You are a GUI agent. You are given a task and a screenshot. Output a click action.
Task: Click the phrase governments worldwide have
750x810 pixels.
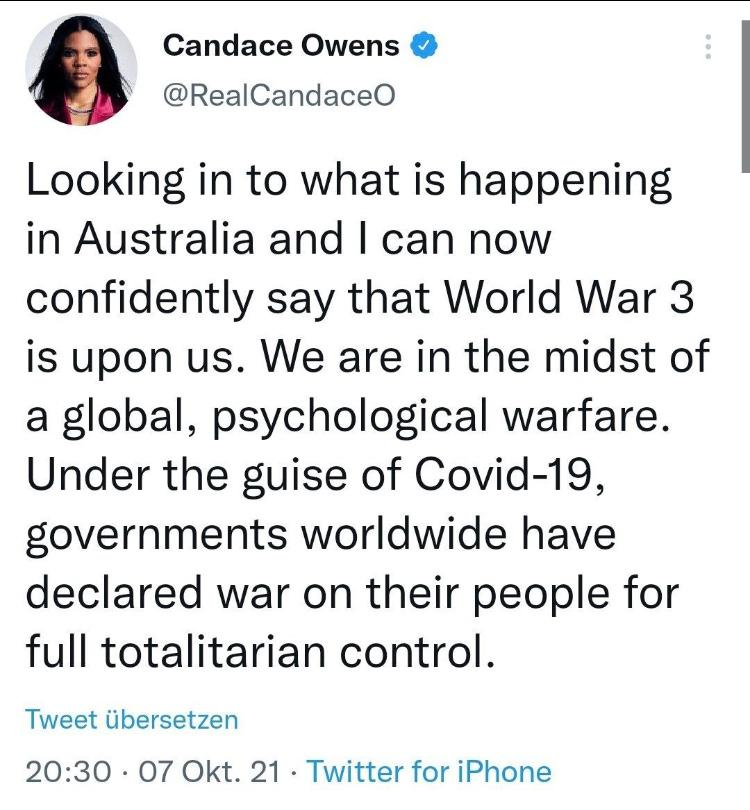point(321,535)
